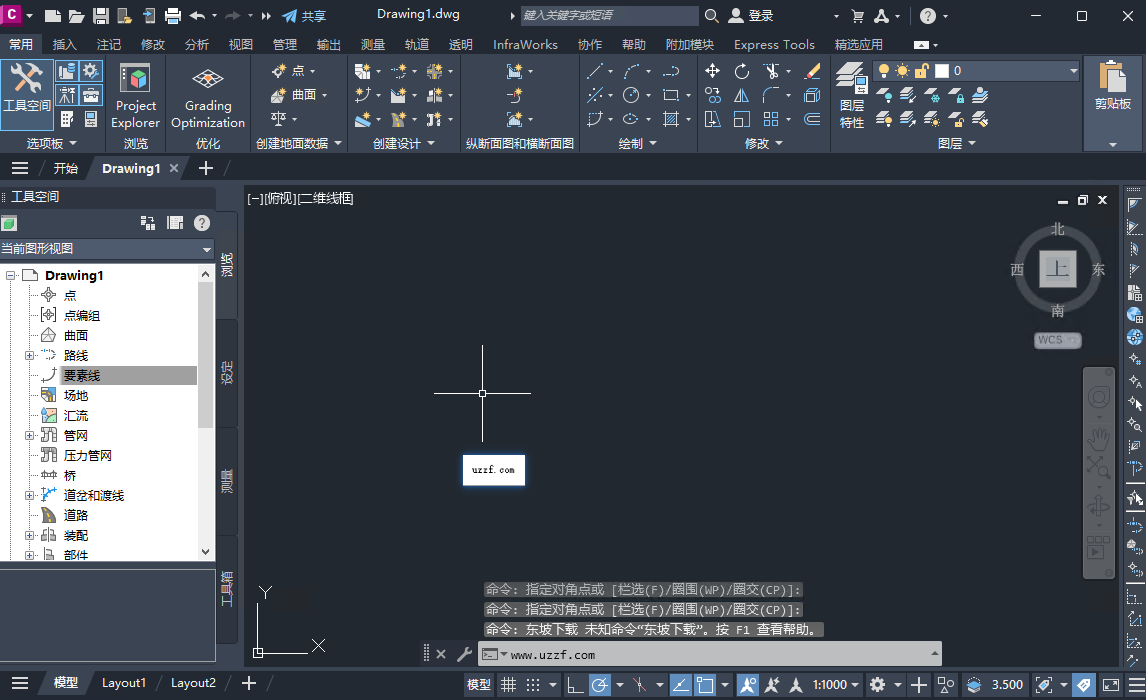Click the 模型 button in the status bar
This screenshot has height=700, width=1146.
[478, 684]
